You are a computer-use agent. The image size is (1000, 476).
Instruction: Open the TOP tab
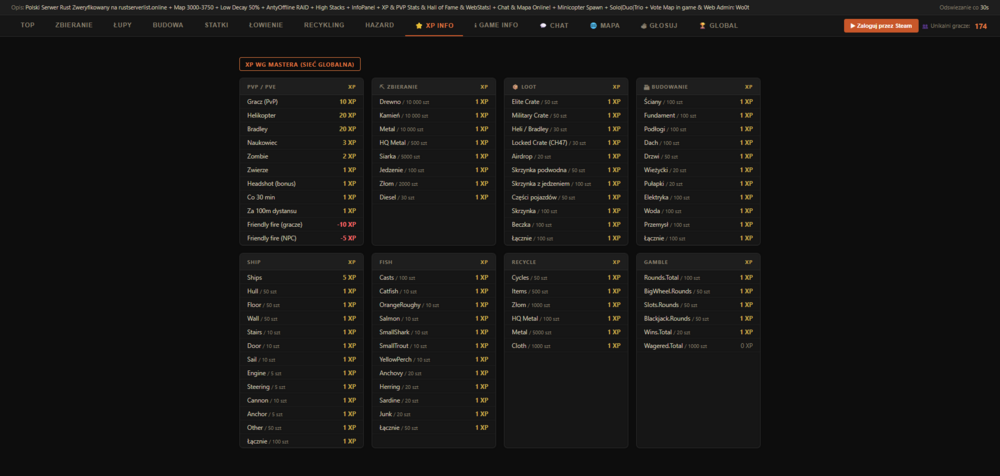point(27,26)
